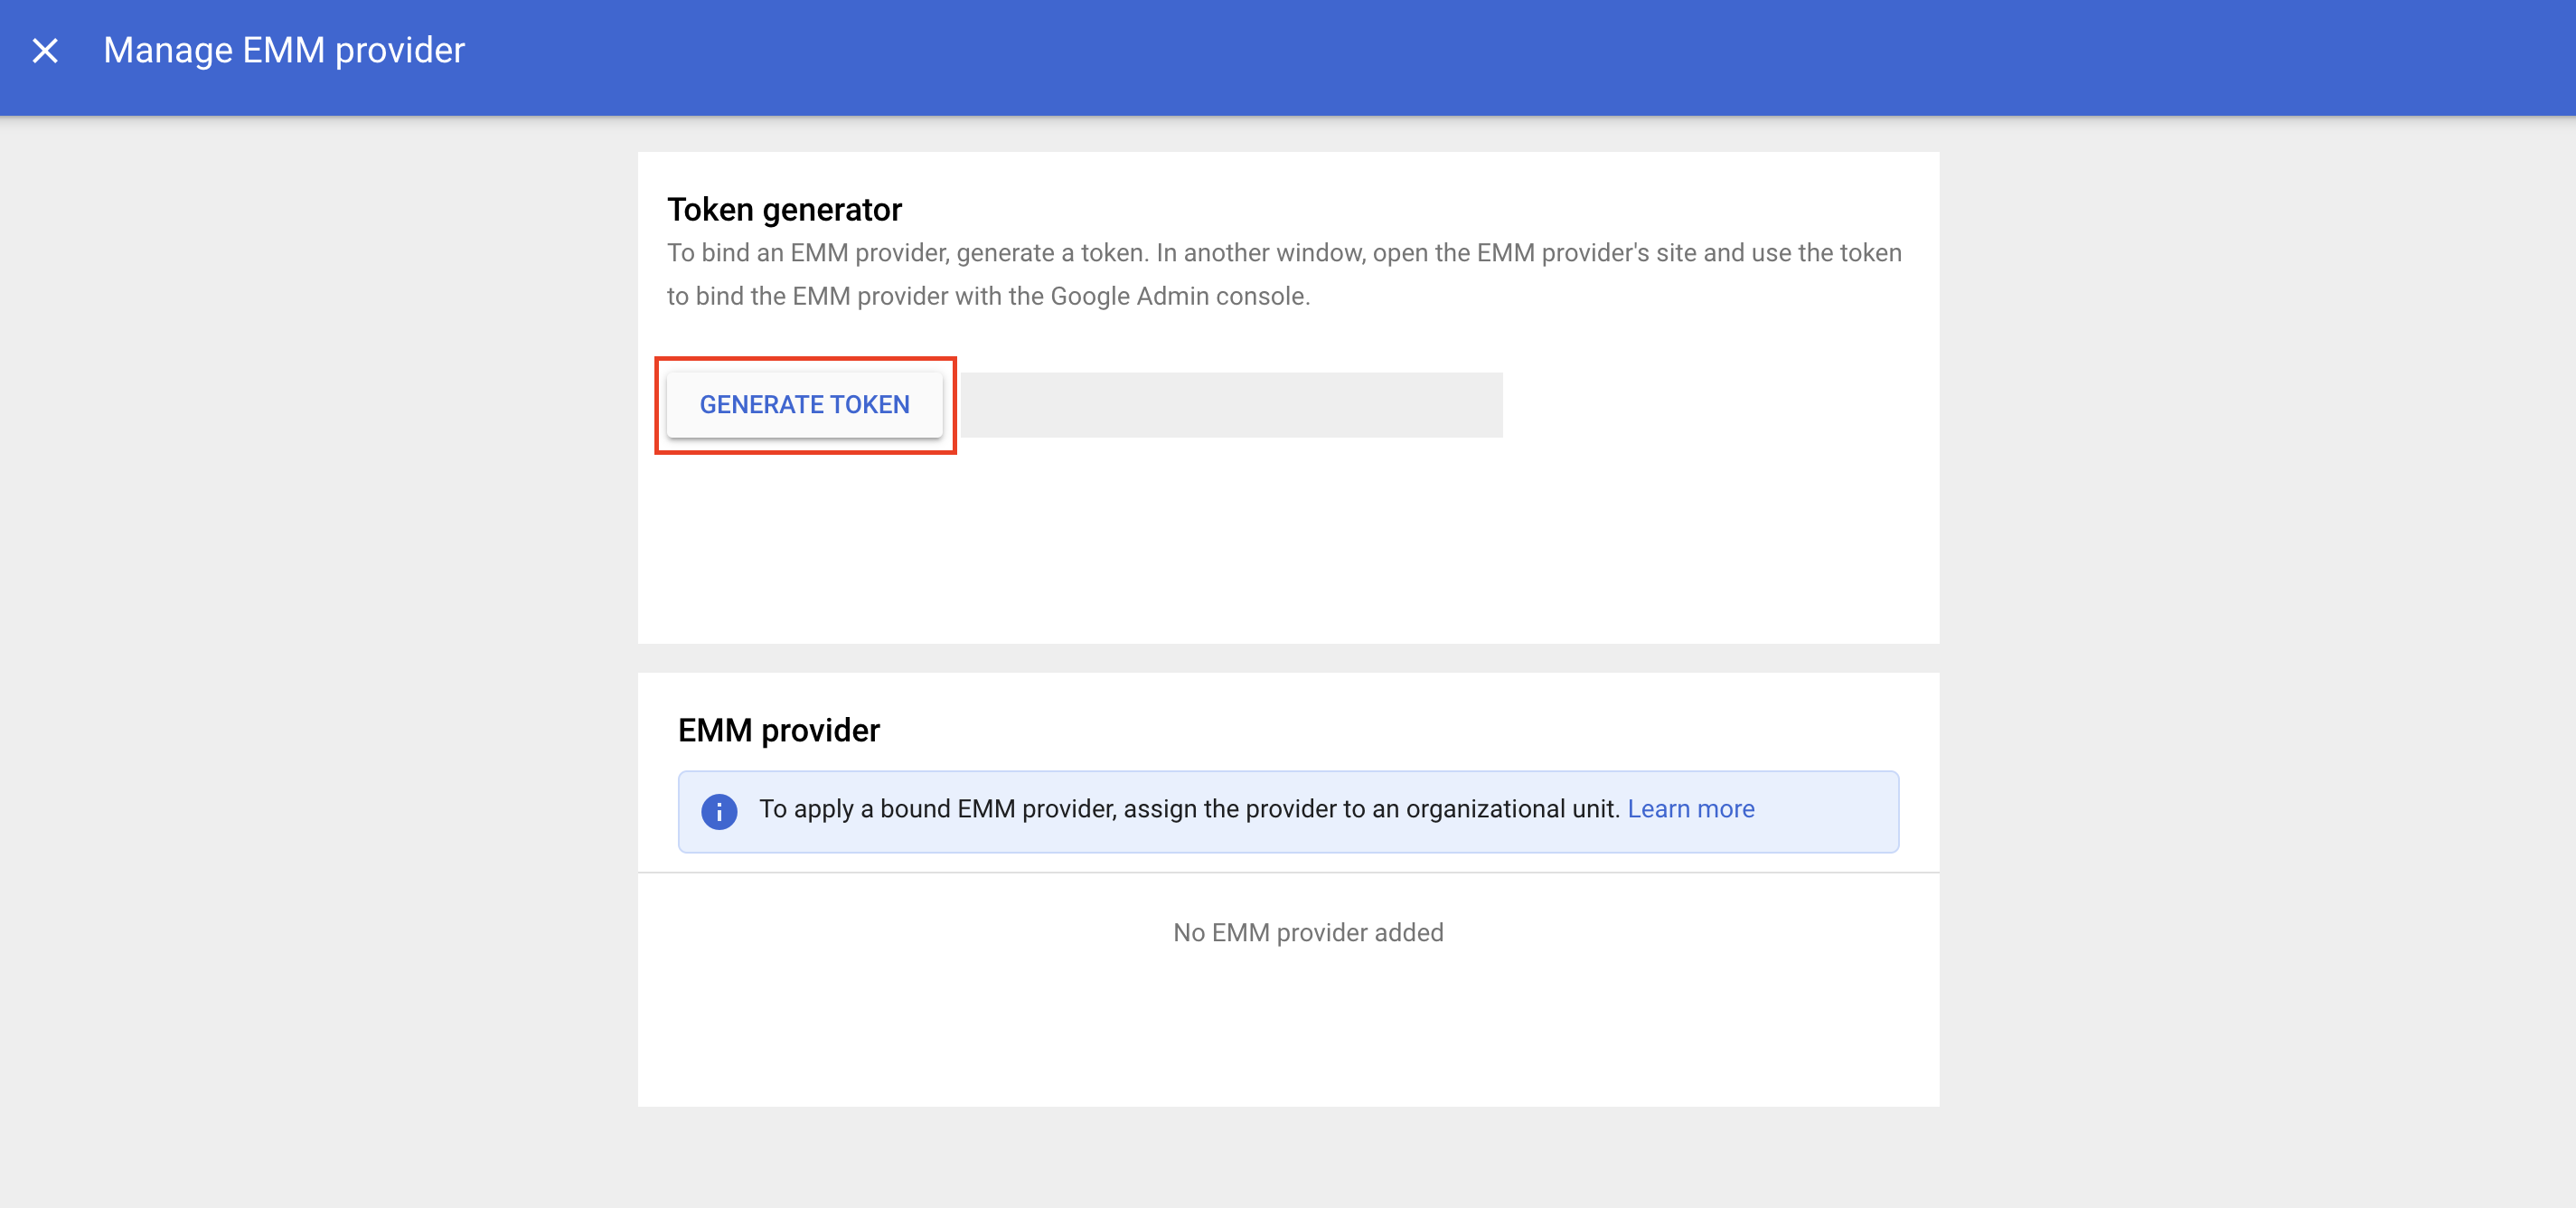Click the blank area of blue header bar

(1500, 57)
